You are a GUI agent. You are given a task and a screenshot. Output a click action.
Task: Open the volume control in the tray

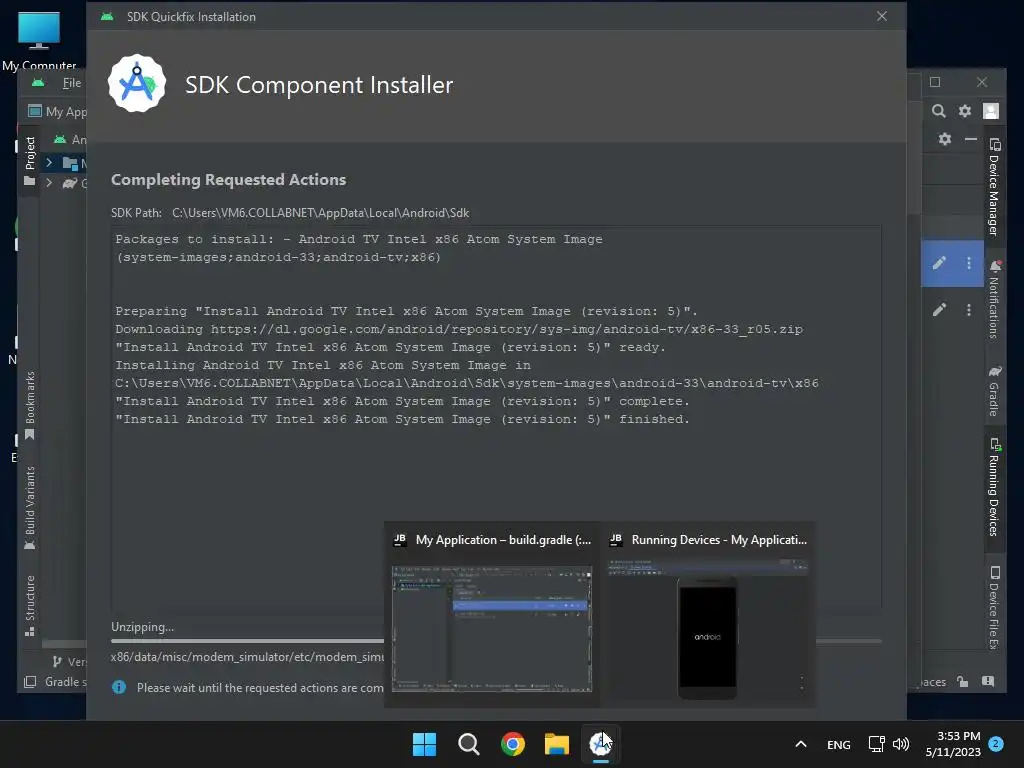pos(901,744)
